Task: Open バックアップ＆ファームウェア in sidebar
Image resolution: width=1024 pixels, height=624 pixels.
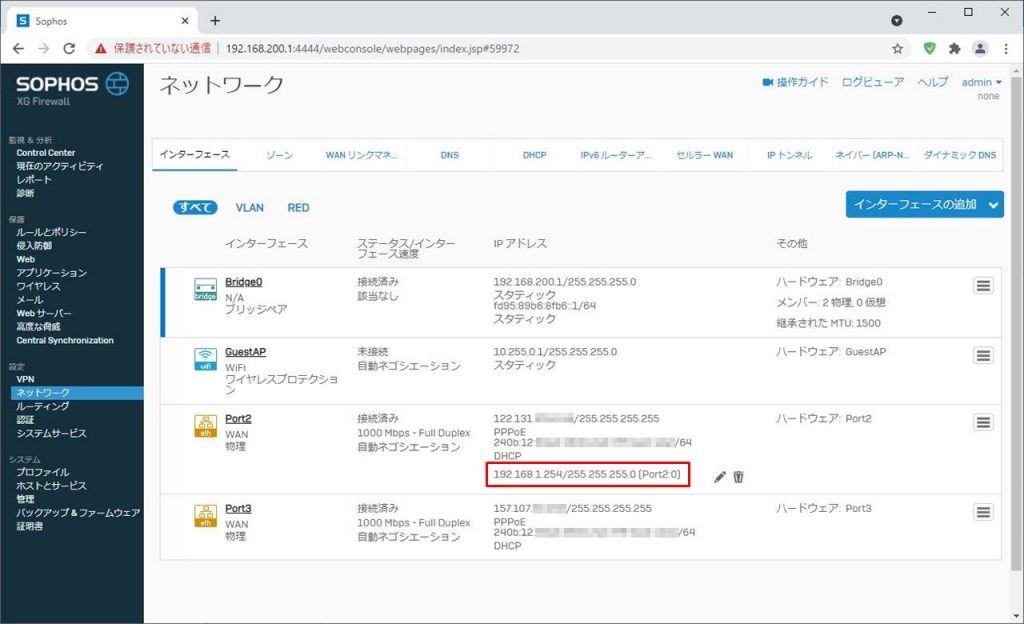Action: 78,513
